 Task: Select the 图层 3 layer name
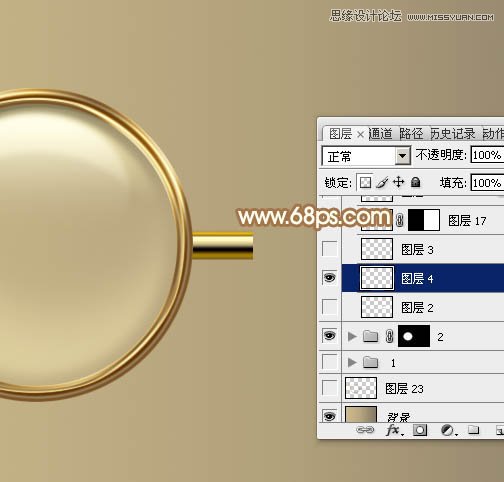(417, 250)
